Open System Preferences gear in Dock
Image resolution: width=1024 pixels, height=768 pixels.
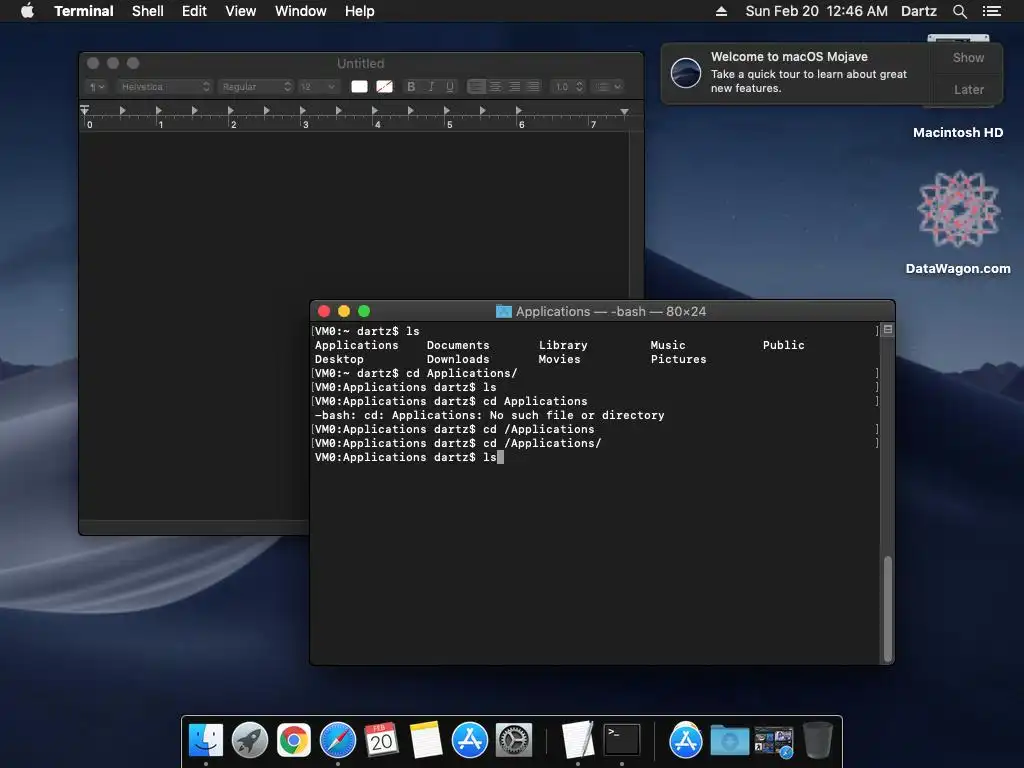pos(514,741)
